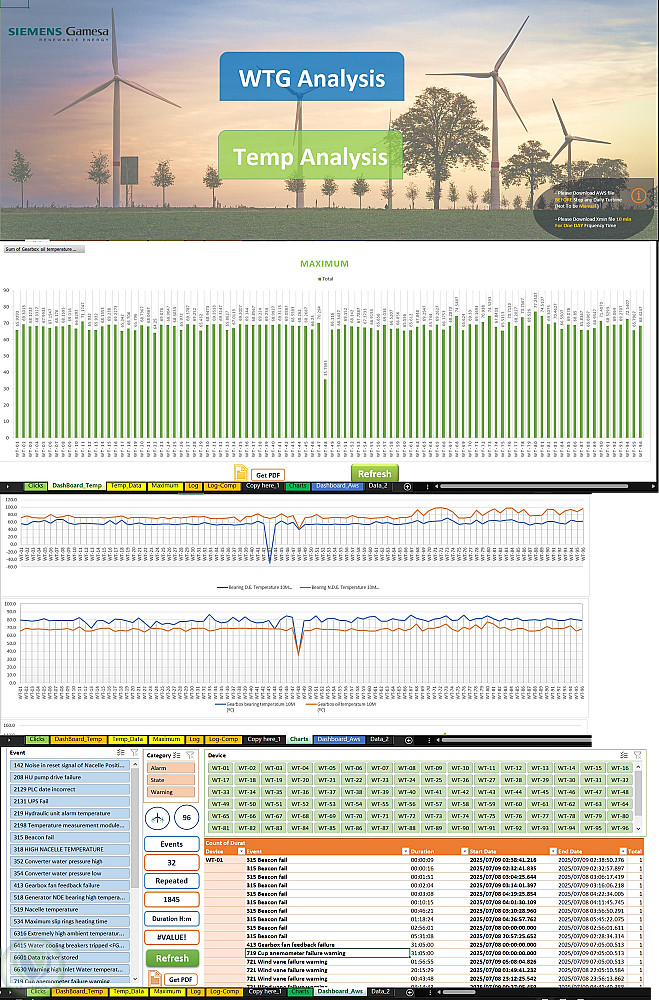
Task: Toggle multi-select icon on Event slicer
Action: (121, 753)
